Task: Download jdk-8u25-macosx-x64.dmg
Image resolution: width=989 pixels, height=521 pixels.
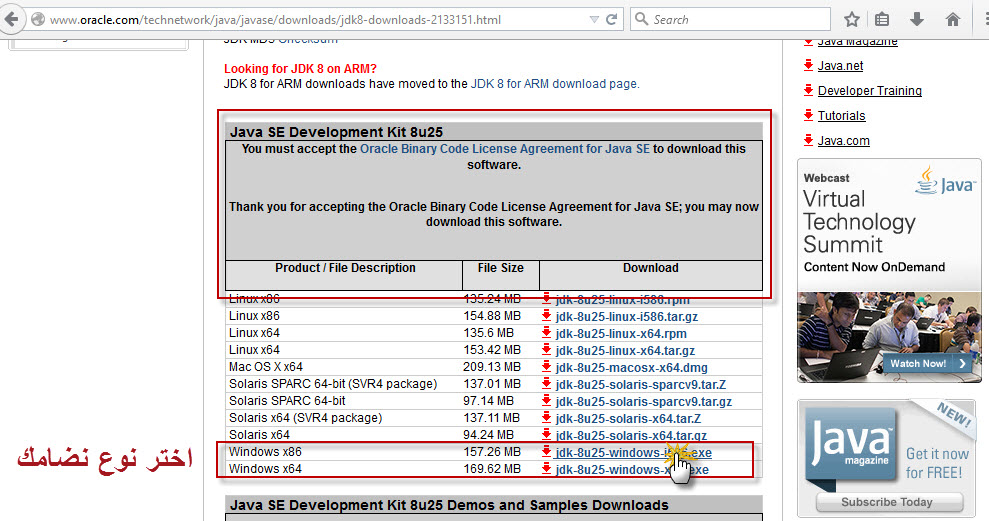Action: (631, 368)
